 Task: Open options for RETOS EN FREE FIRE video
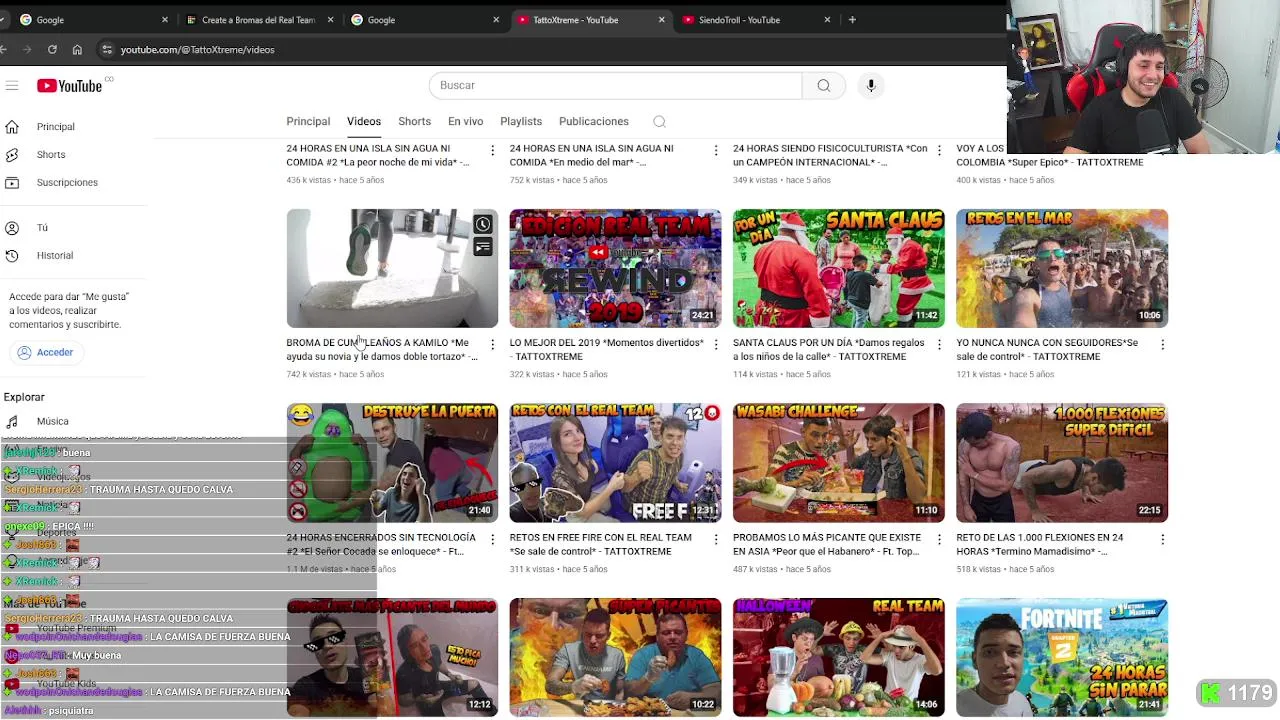click(x=715, y=539)
